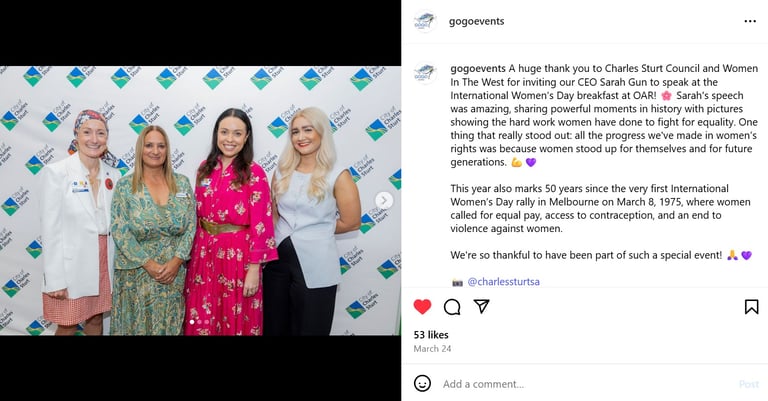View the 53 likes list

click(431, 335)
